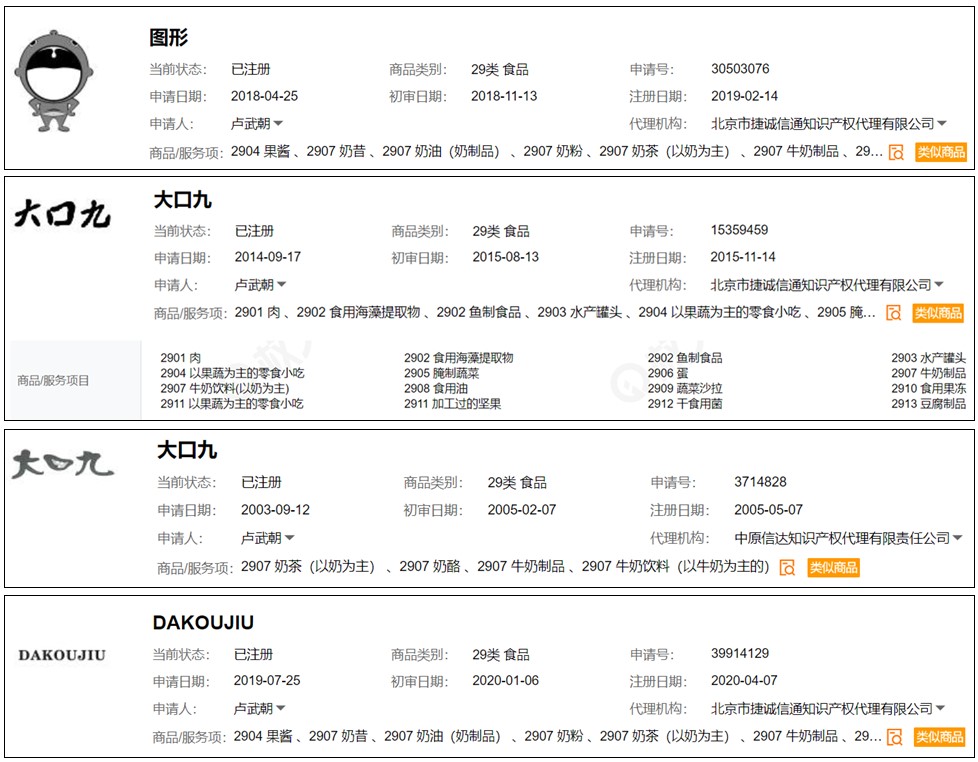The height and width of the screenshot is (762, 978).
Task: Expand applicant 卢武朝 dropdown in DAKOUJIU record
Action: [x=281, y=708]
